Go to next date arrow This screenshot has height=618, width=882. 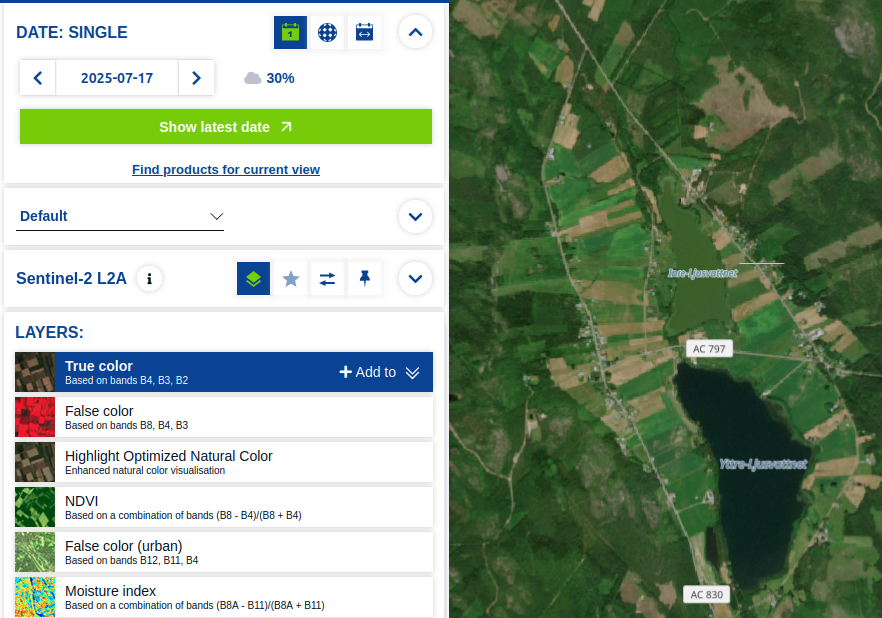[x=196, y=78]
